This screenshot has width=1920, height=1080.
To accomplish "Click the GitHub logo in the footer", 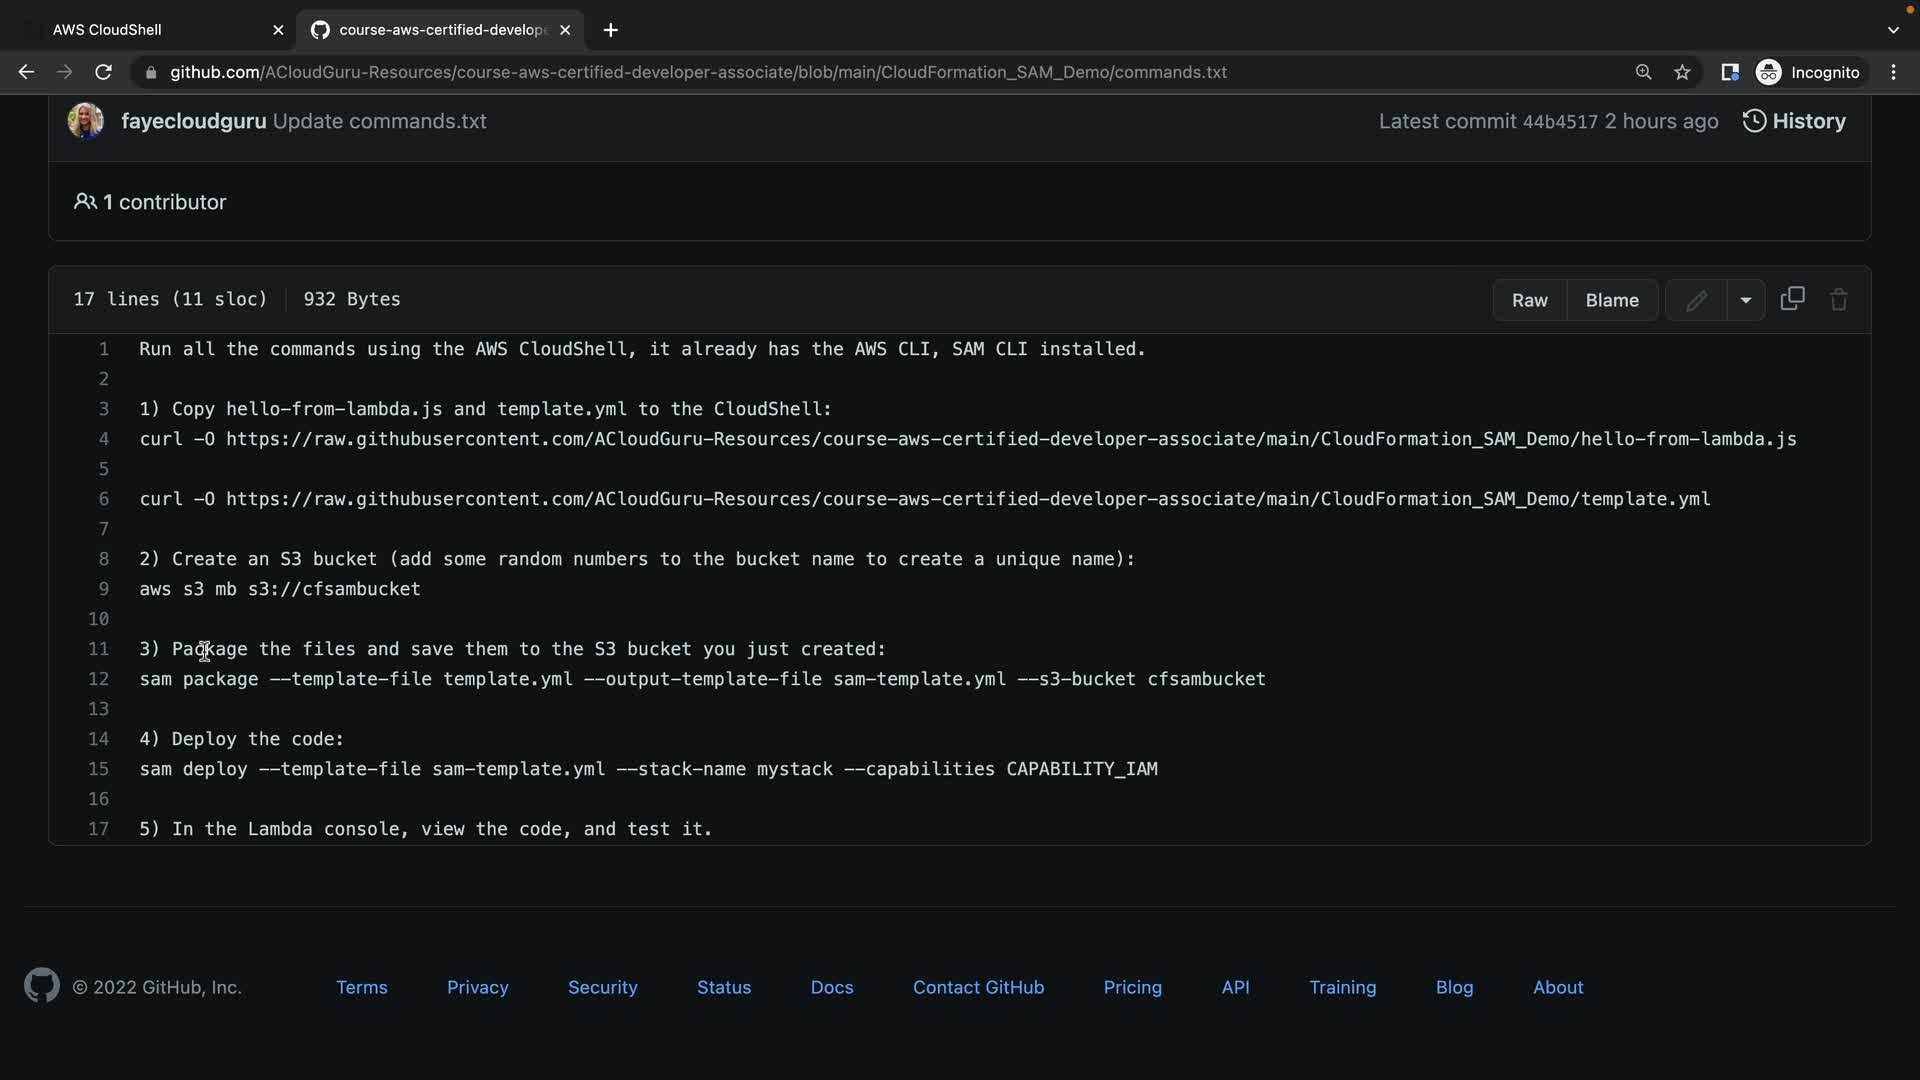I will [x=42, y=986].
